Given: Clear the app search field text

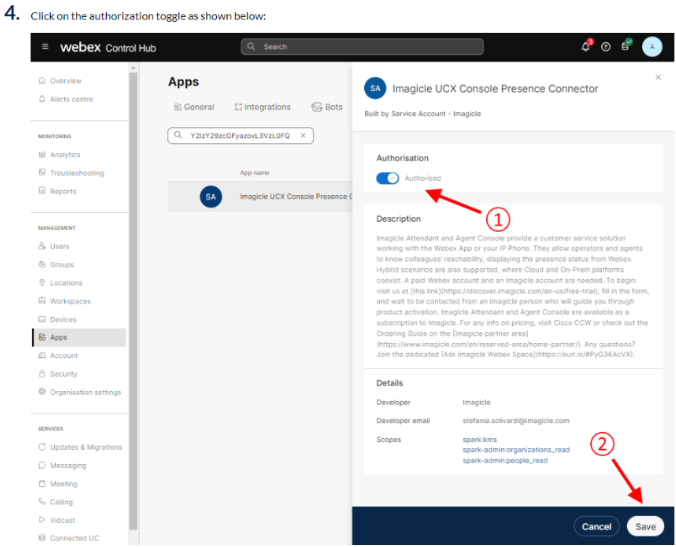Looking at the screenshot, I should coord(304,135).
